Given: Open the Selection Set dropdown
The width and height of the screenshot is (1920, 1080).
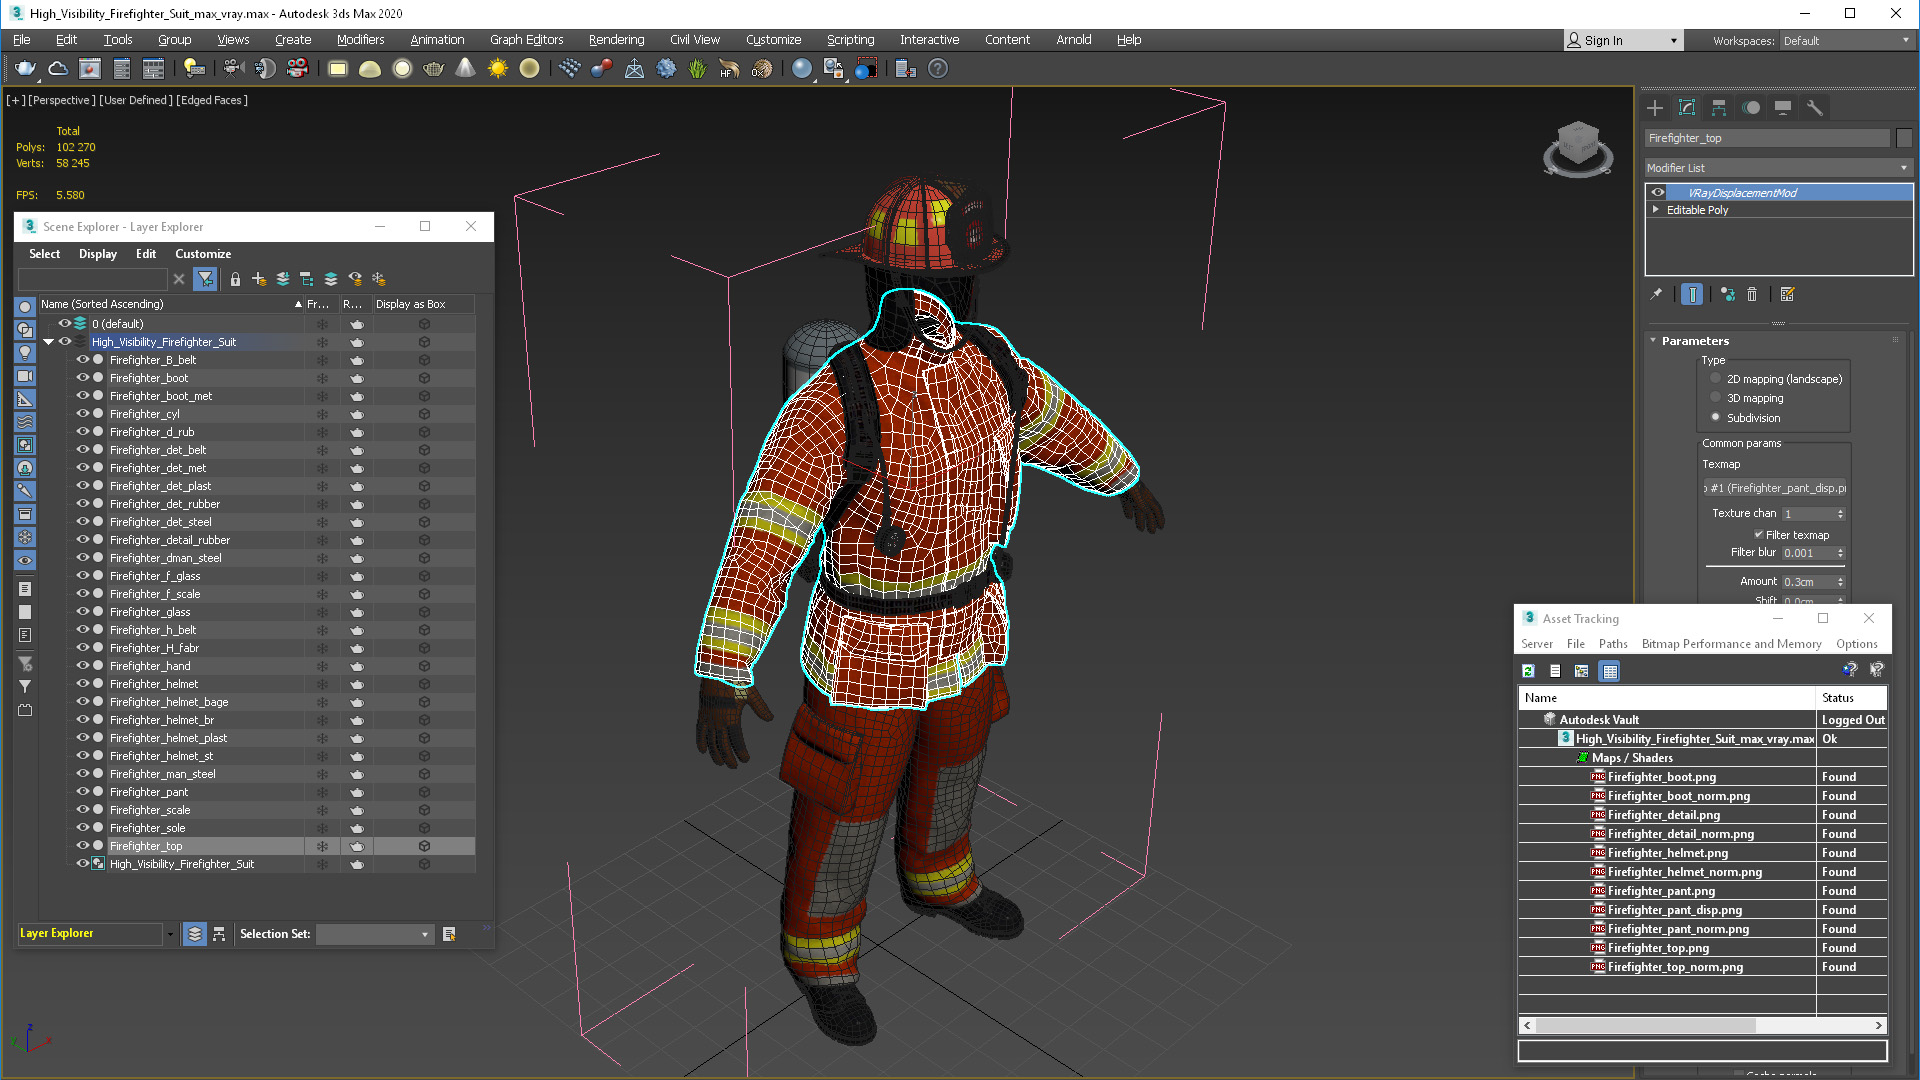Looking at the screenshot, I should coord(373,934).
